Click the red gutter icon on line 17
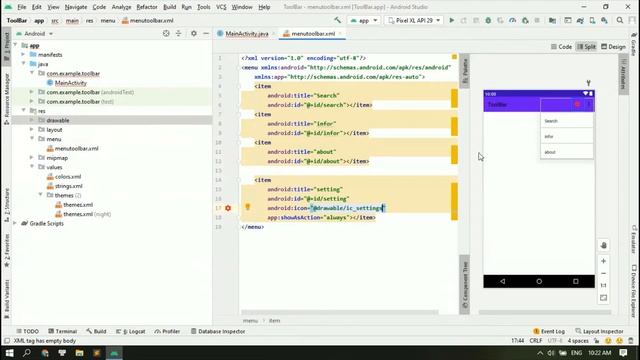 click(x=228, y=208)
